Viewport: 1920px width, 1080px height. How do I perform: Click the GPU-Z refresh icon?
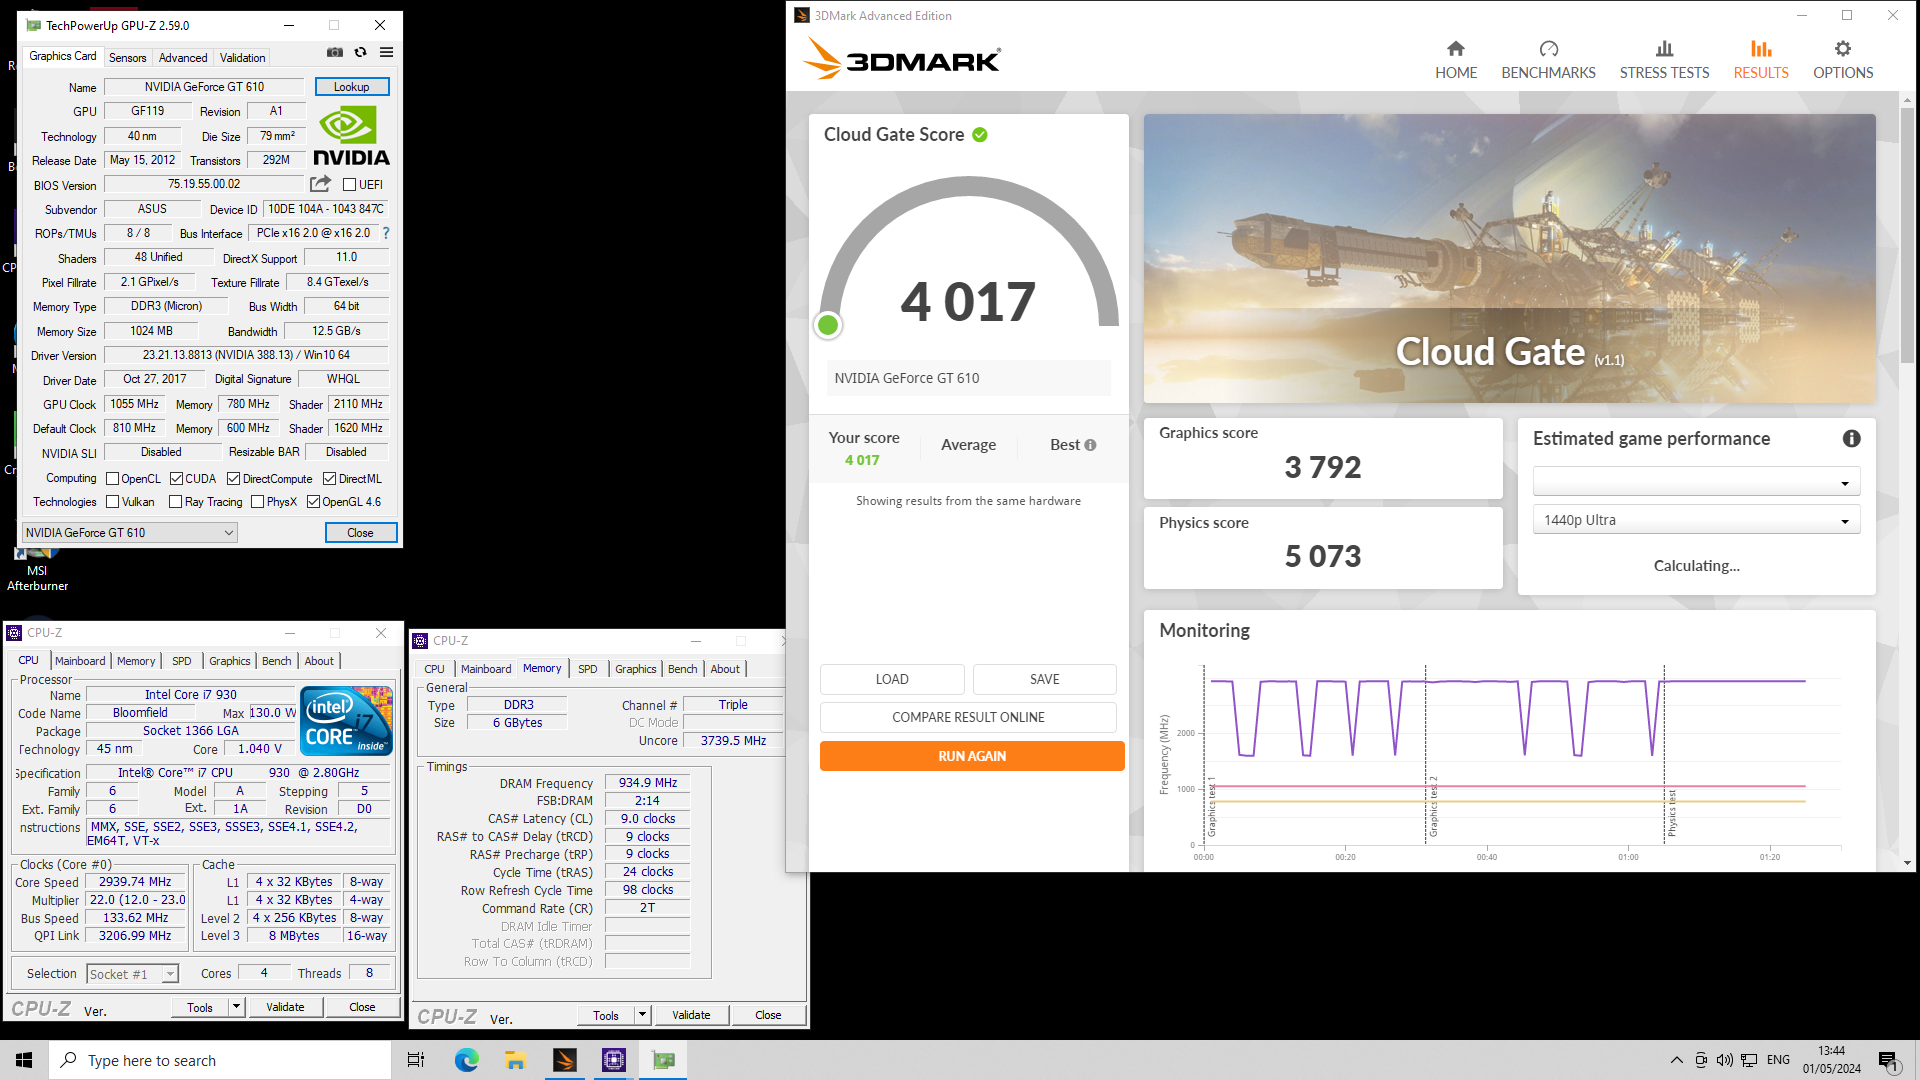(x=361, y=52)
